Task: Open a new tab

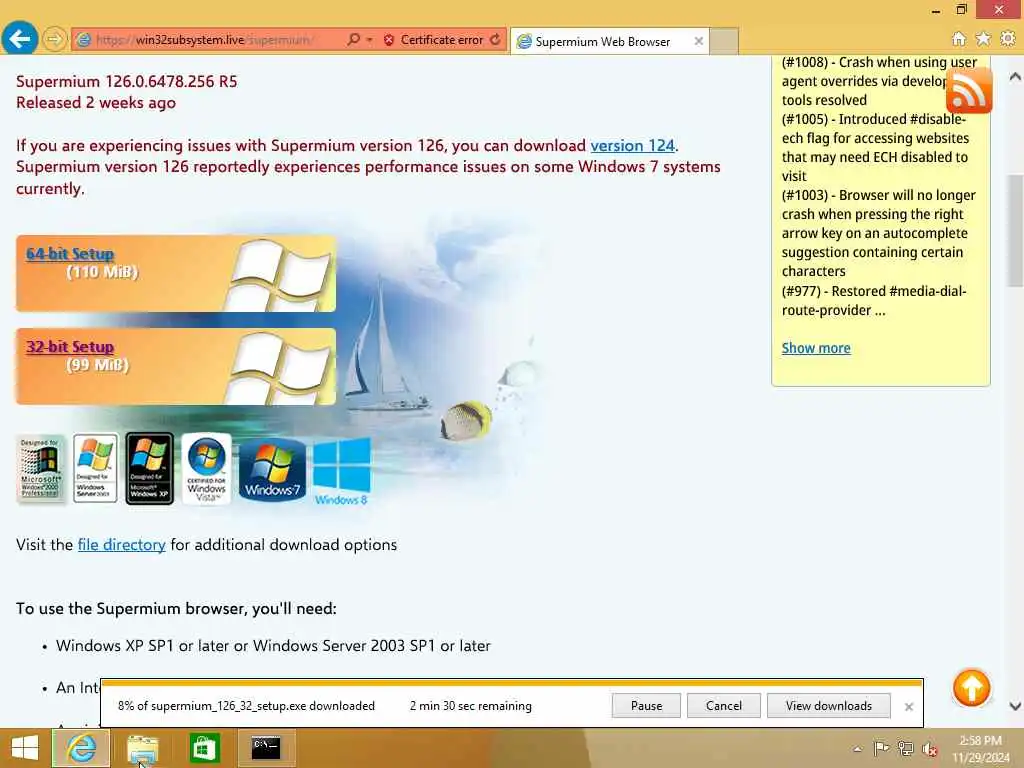Action: 724,41
